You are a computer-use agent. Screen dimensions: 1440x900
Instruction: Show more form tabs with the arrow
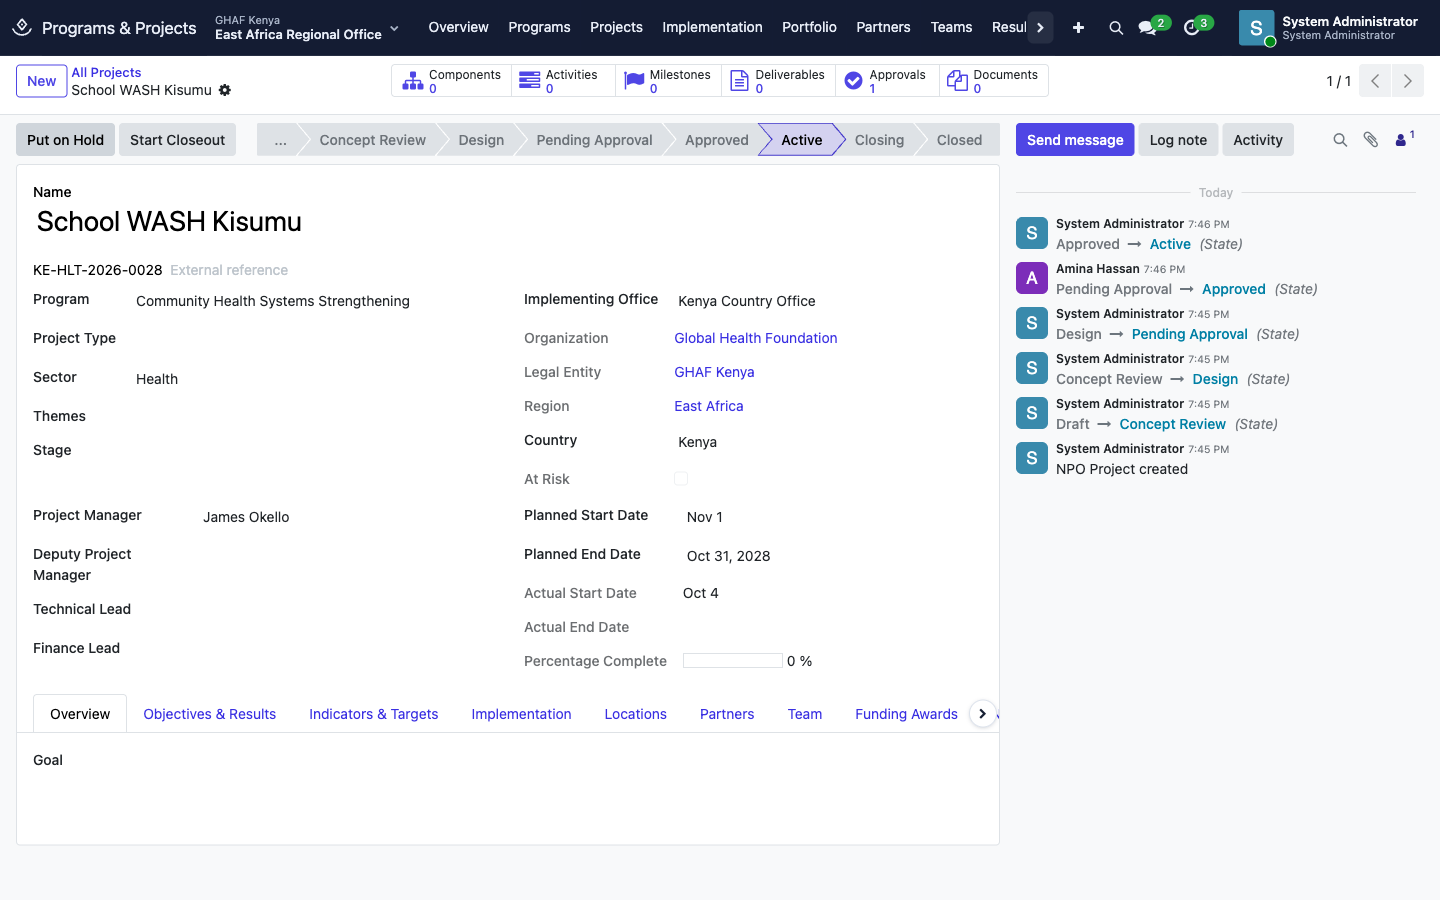pos(983,714)
